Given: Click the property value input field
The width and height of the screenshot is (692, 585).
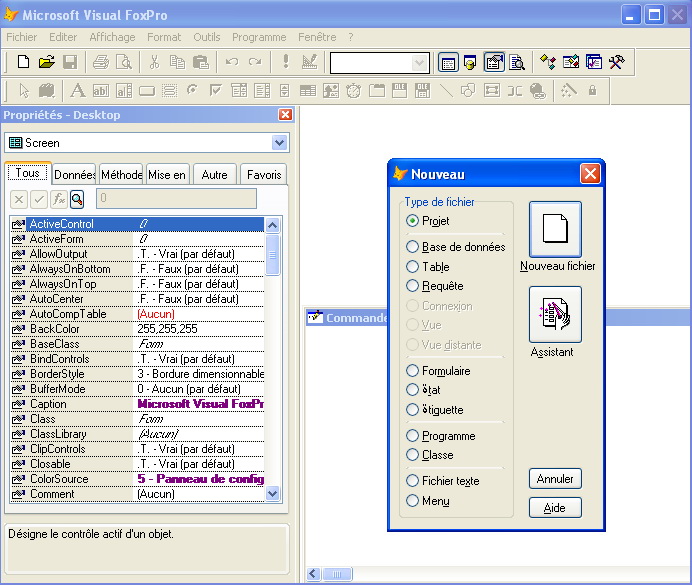Looking at the screenshot, I should 176,199.
